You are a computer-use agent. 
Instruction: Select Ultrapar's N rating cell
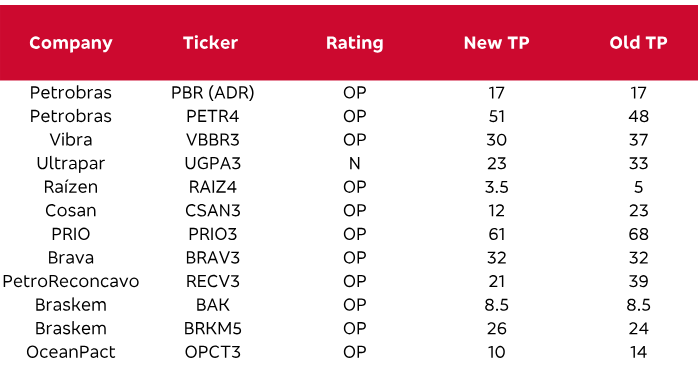(354, 163)
